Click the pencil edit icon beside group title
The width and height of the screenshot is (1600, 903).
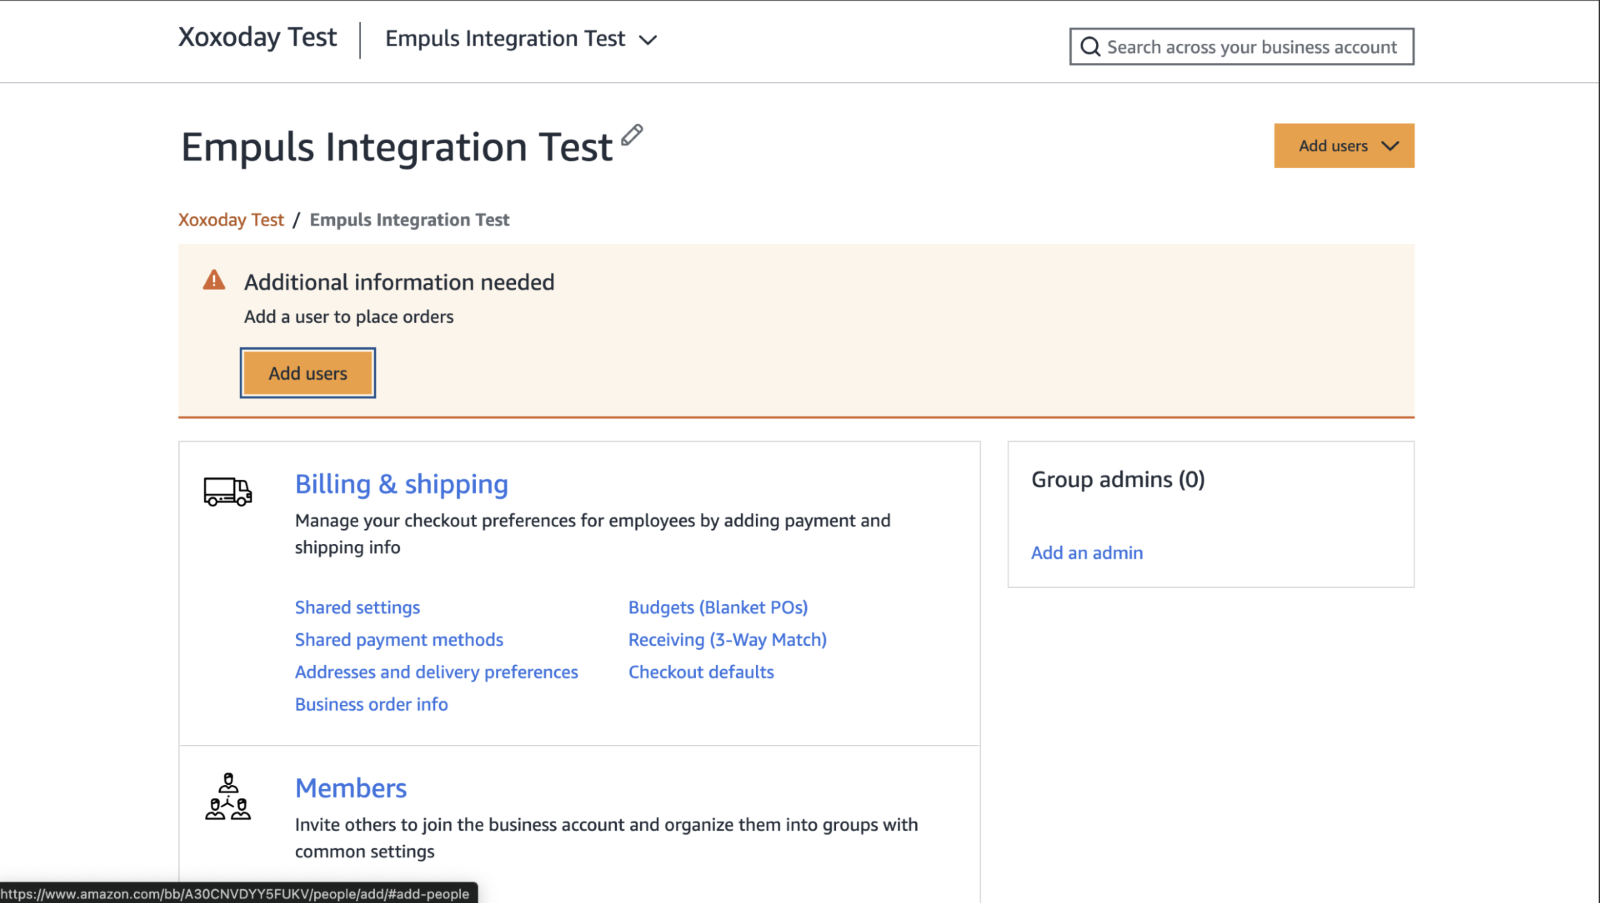pyautogui.click(x=632, y=135)
